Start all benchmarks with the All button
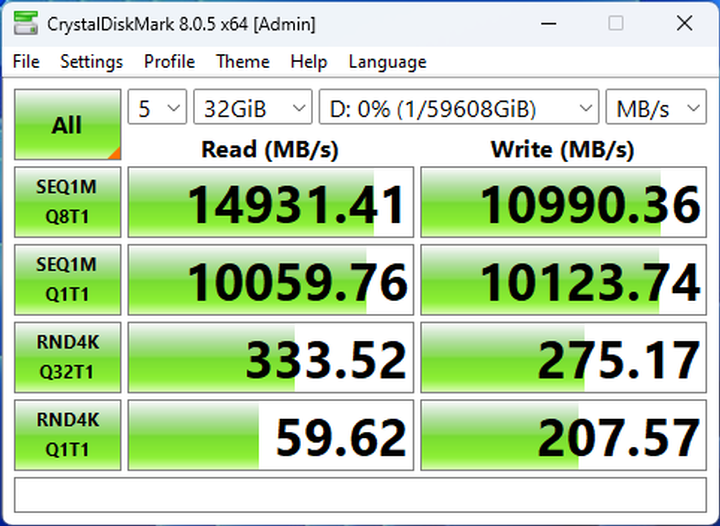This screenshot has width=720, height=526. click(x=67, y=125)
